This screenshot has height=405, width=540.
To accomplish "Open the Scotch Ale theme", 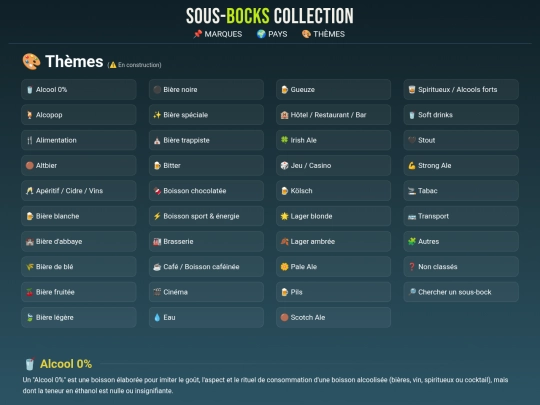I will click(333, 317).
